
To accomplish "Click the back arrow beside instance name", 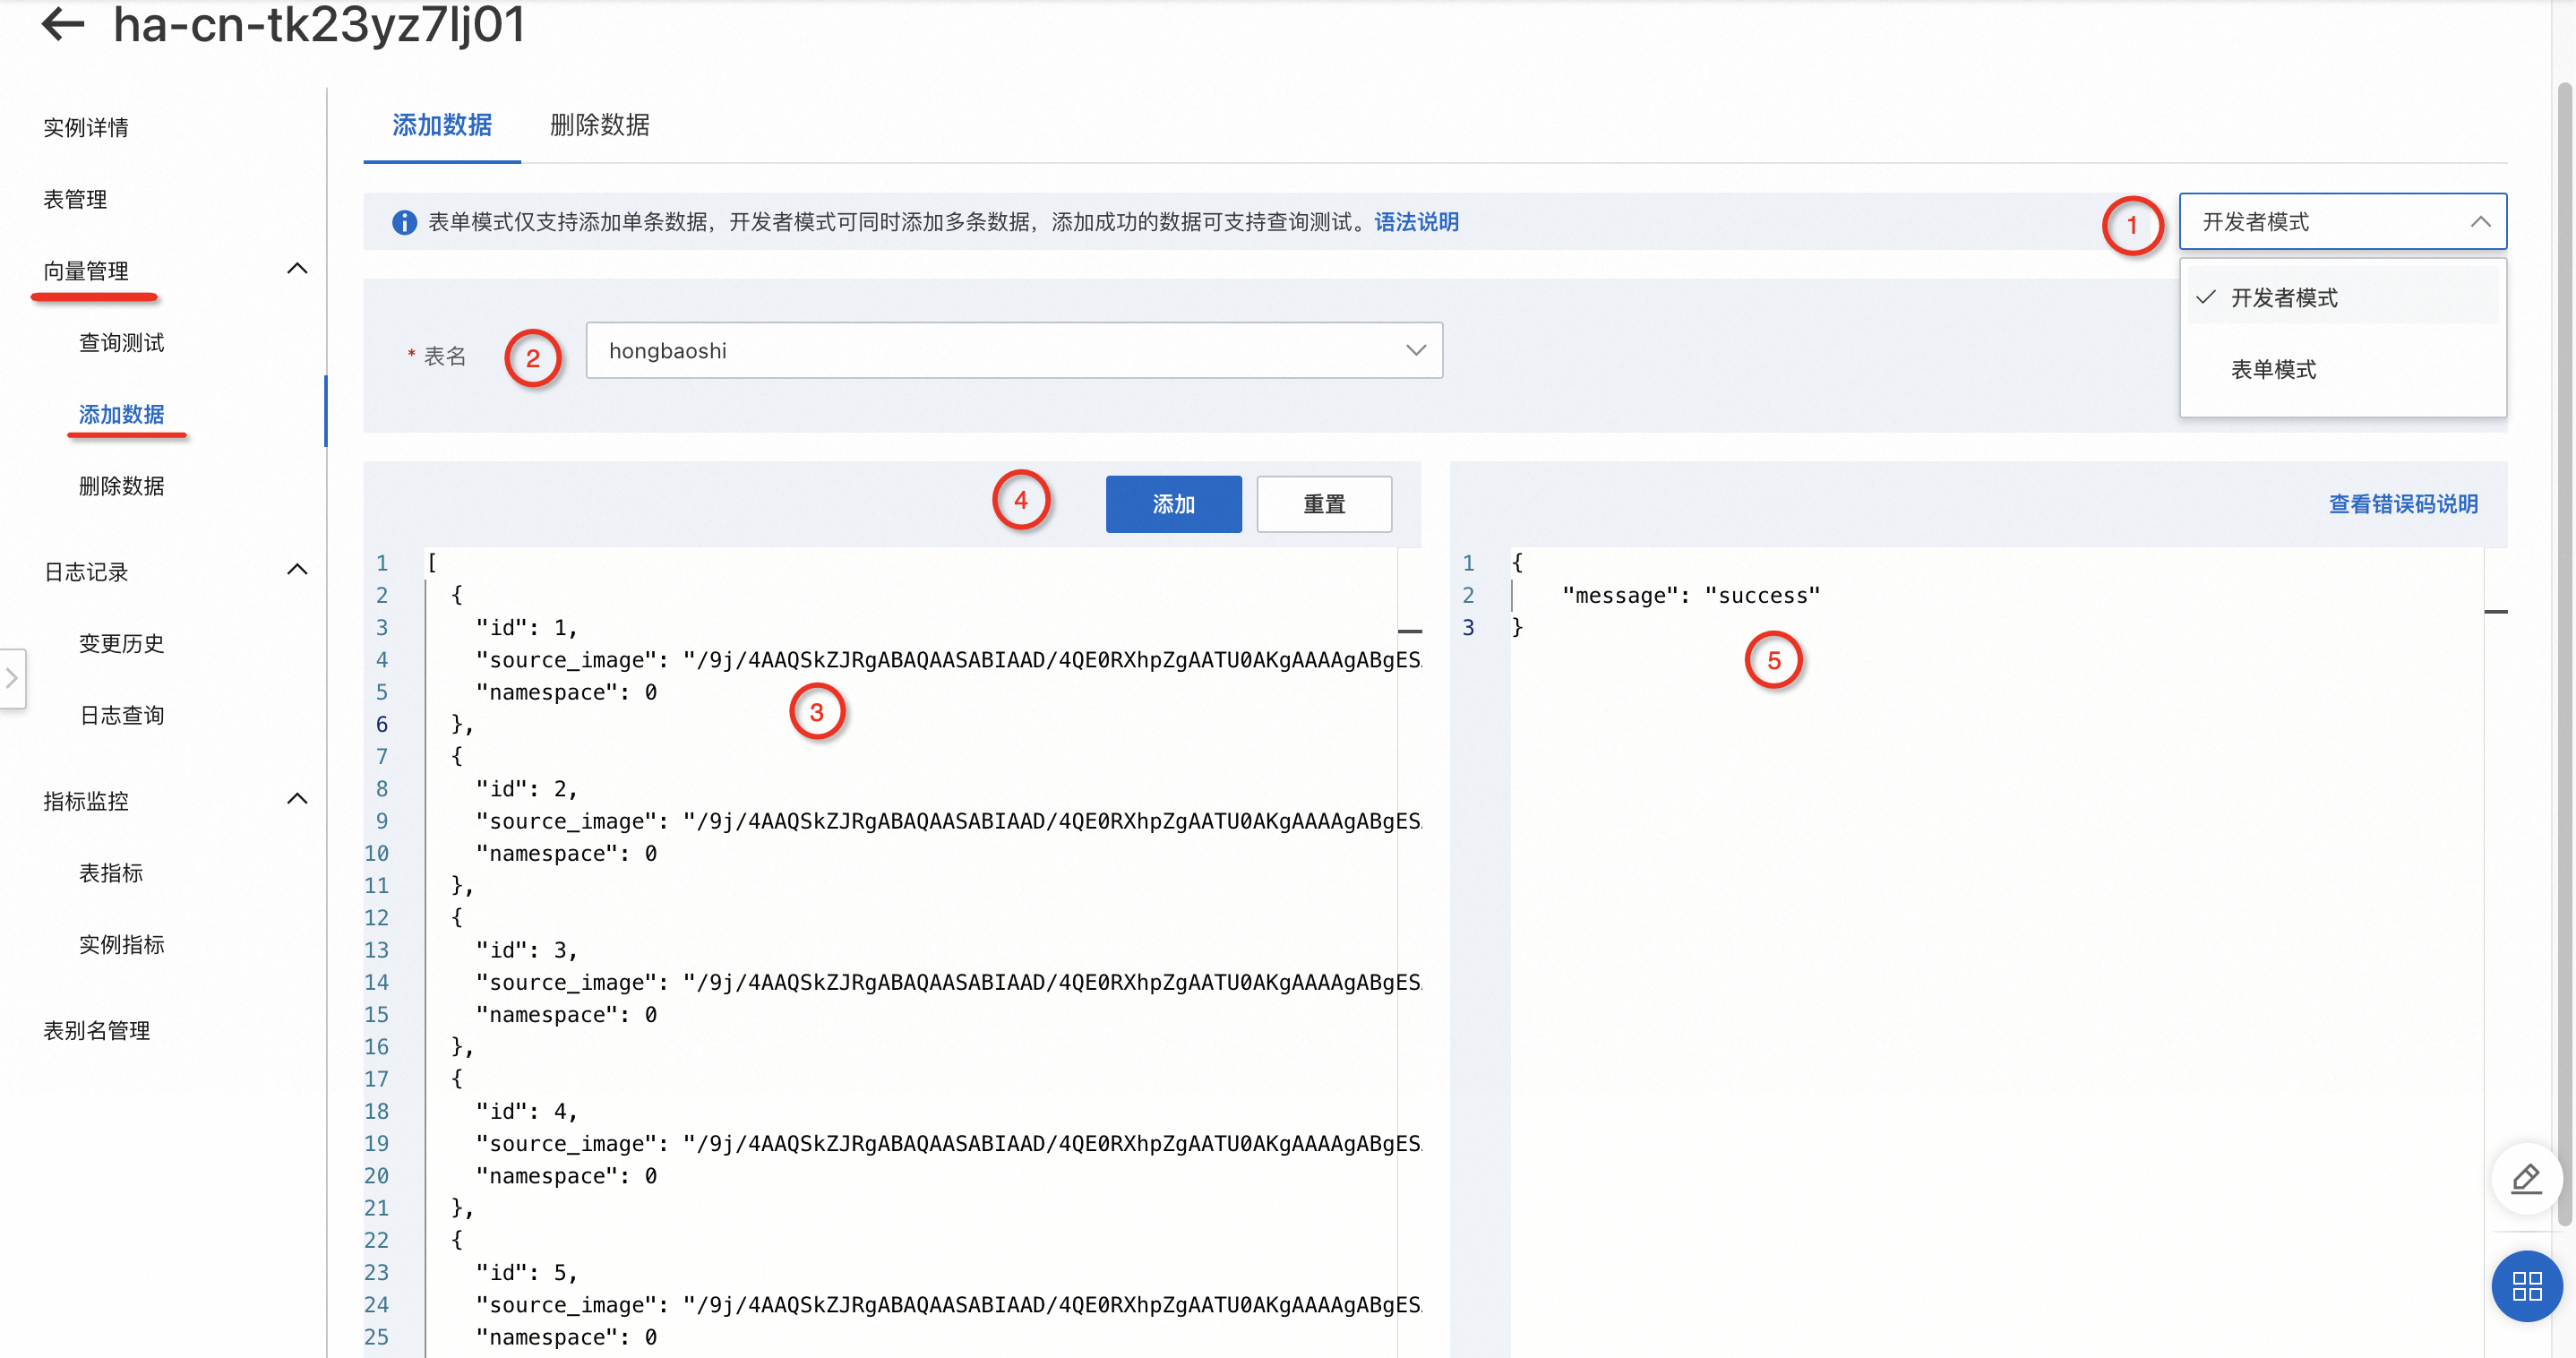I will point(62,24).
